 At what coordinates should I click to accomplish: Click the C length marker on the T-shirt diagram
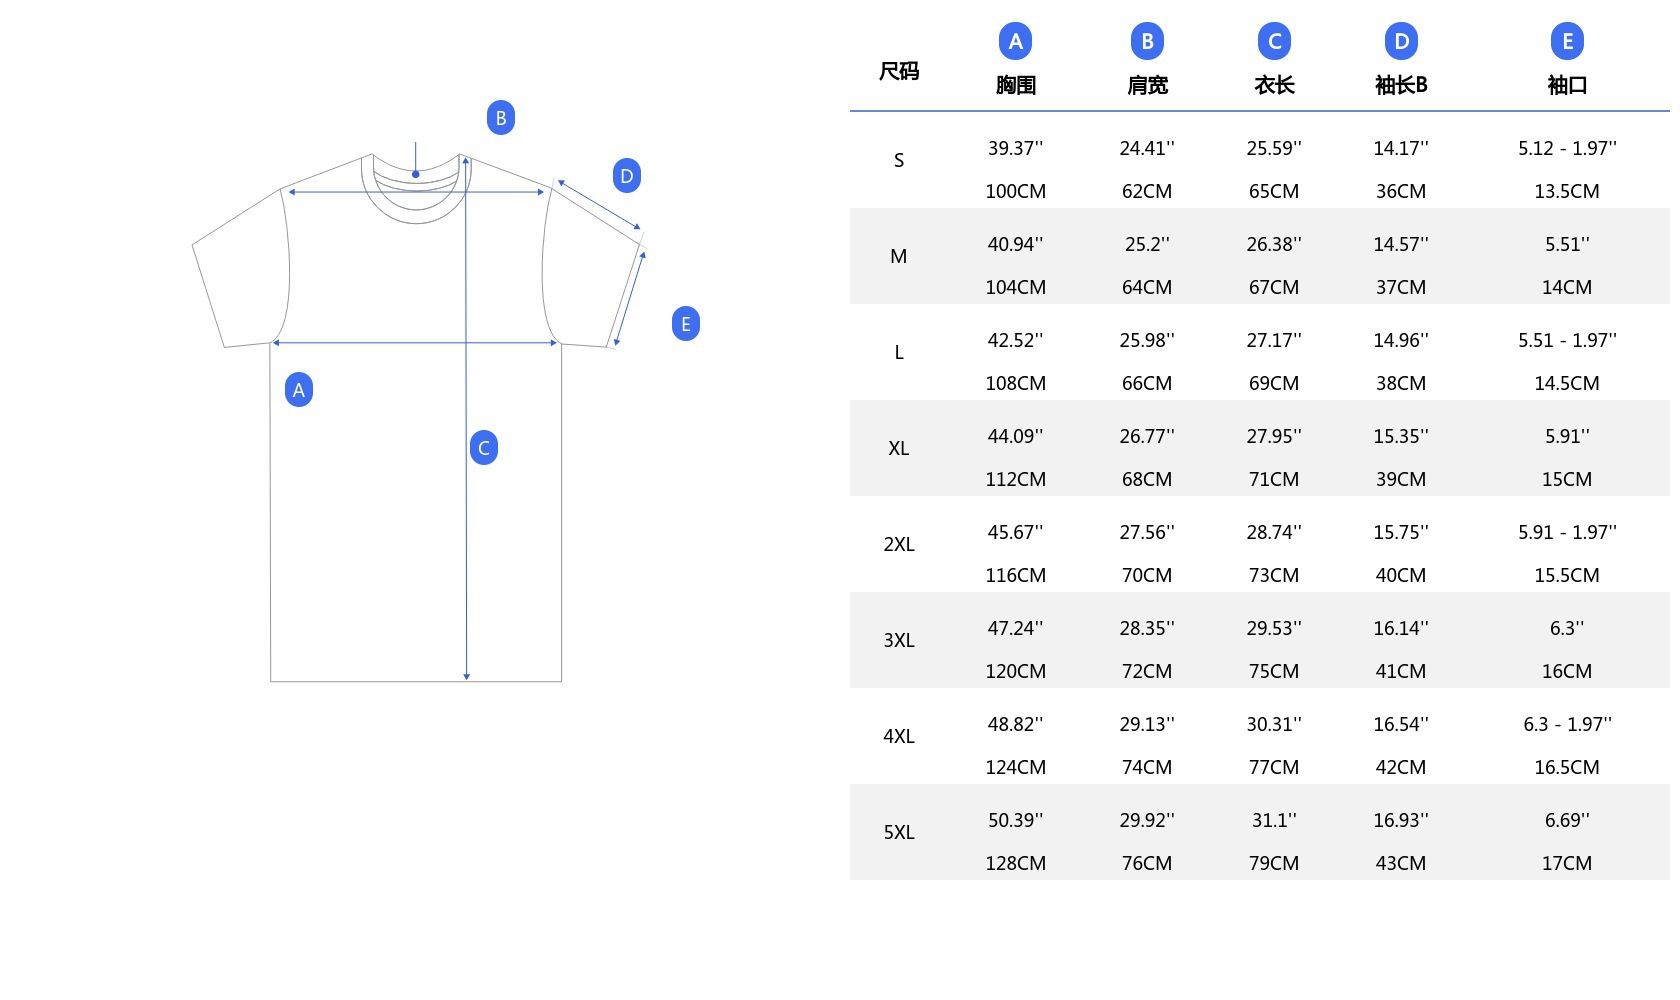(484, 448)
